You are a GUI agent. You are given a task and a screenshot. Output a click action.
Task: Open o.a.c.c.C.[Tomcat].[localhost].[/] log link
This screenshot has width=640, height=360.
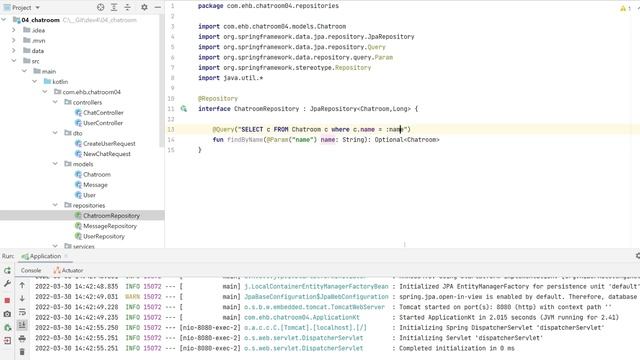[305, 327]
